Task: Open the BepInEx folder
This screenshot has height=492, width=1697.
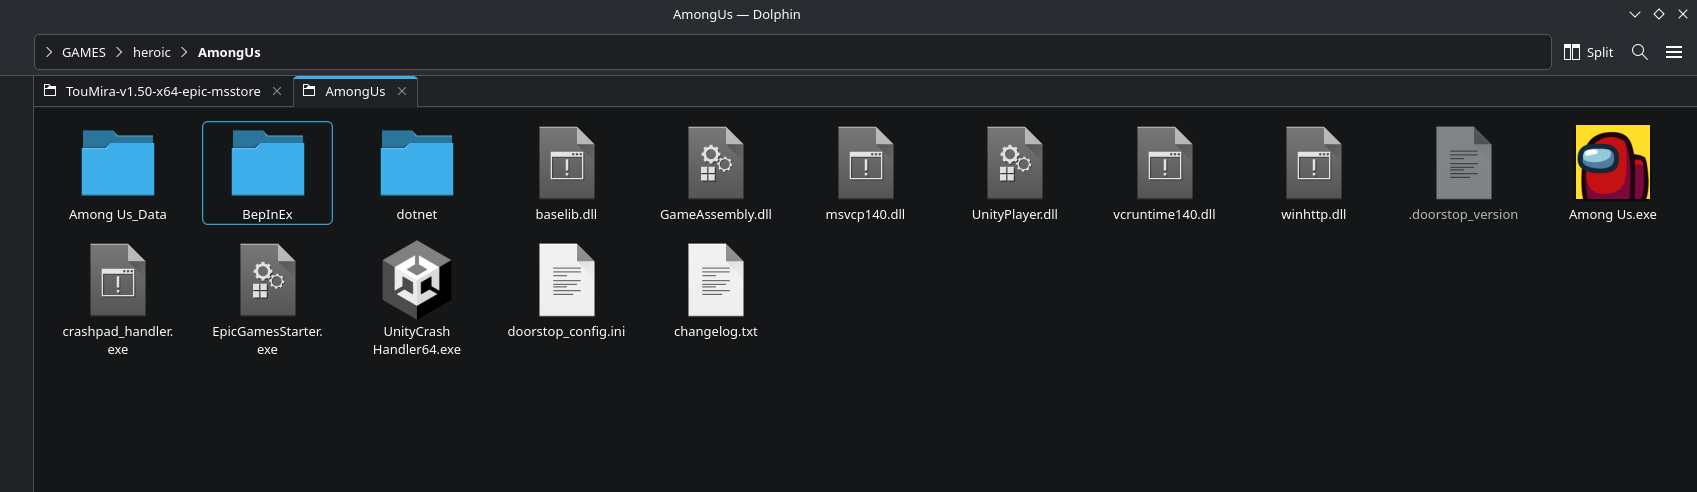Action: pos(267,164)
